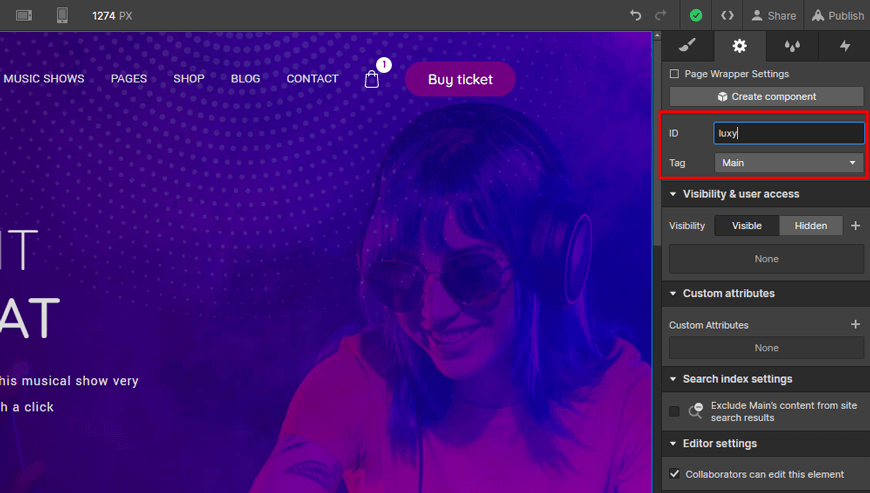Uncheck Collaborators can edit this element

click(674, 474)
